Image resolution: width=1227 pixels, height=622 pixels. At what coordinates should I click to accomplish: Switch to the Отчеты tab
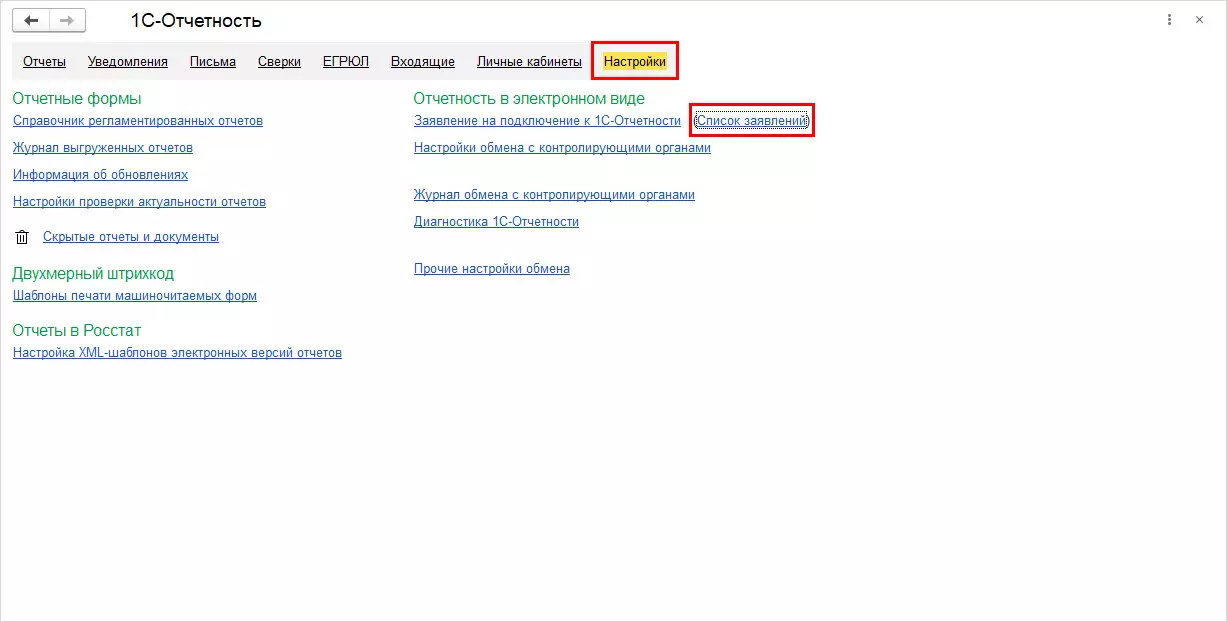(44, 62)
